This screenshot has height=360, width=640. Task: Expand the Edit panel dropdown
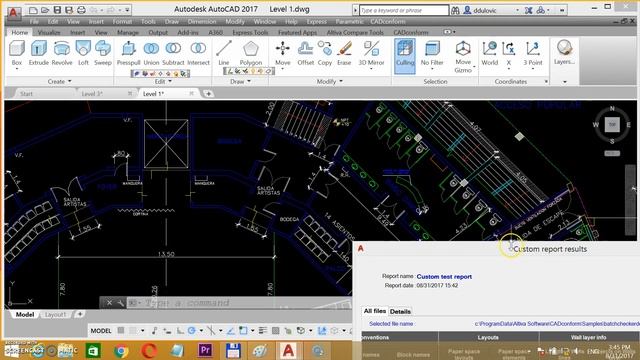coord(163,82)
